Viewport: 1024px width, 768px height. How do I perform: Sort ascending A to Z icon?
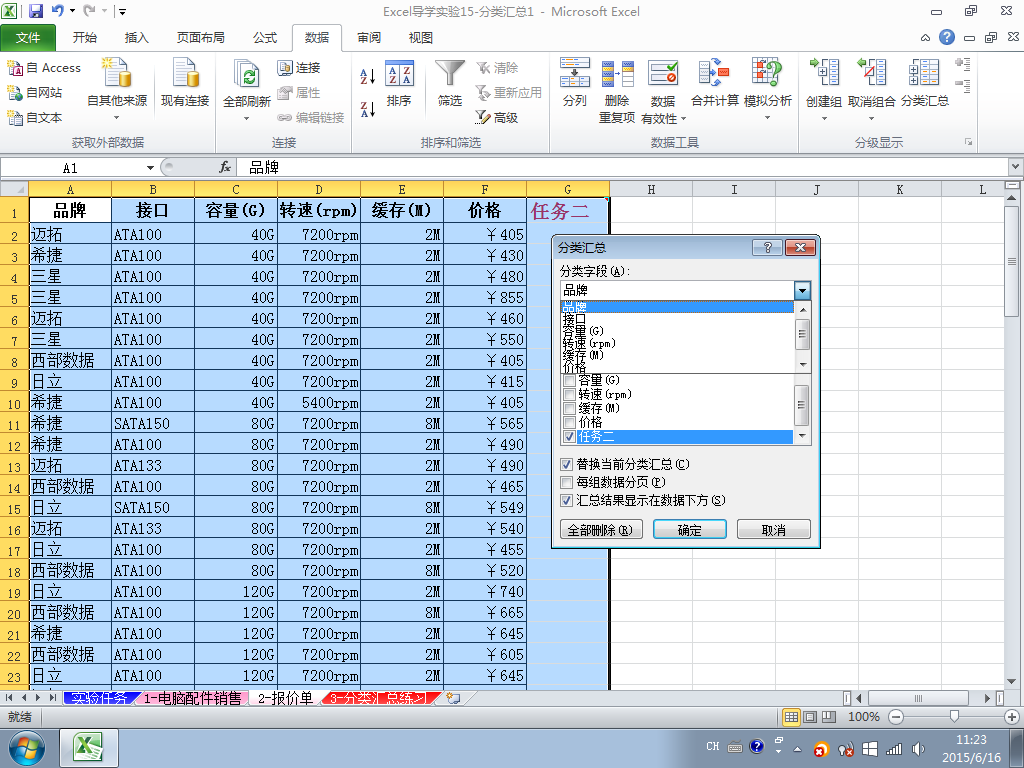tap(368, 76)
